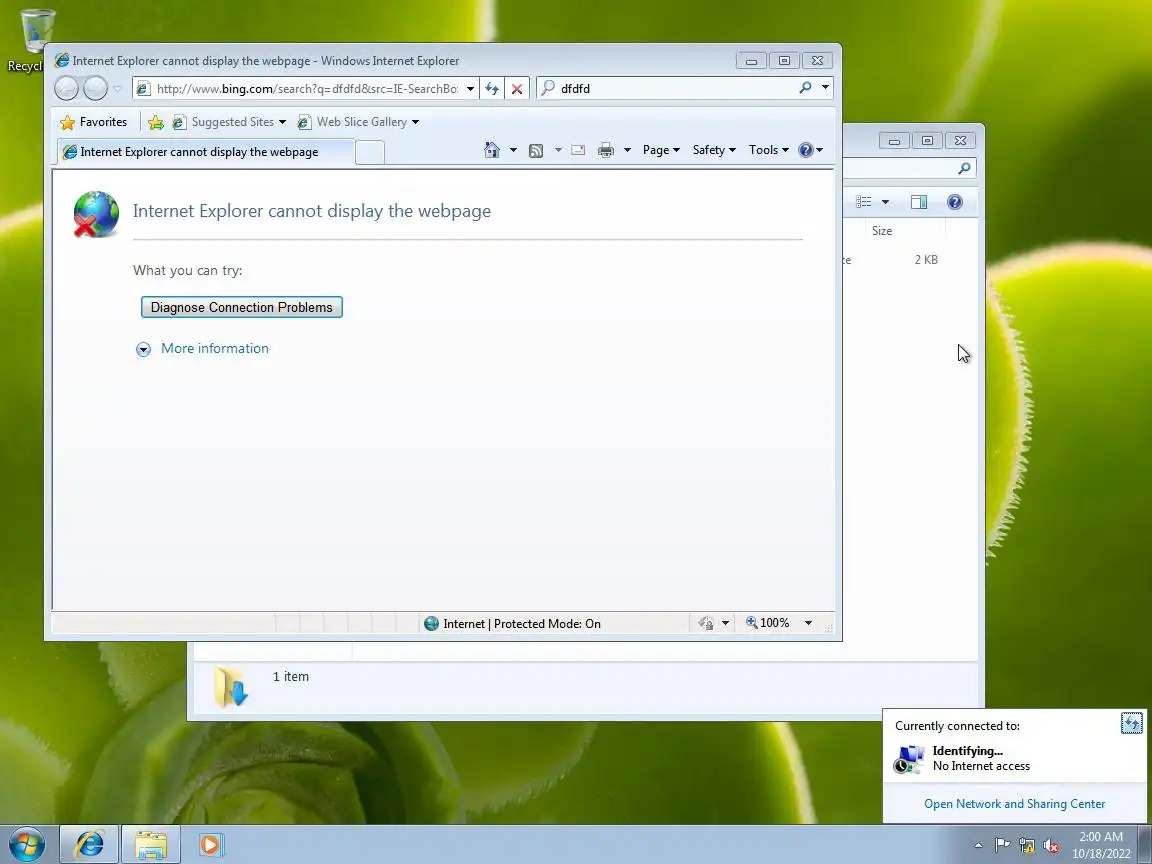
Task: Click the Print icon
Action: coord(605,151)
